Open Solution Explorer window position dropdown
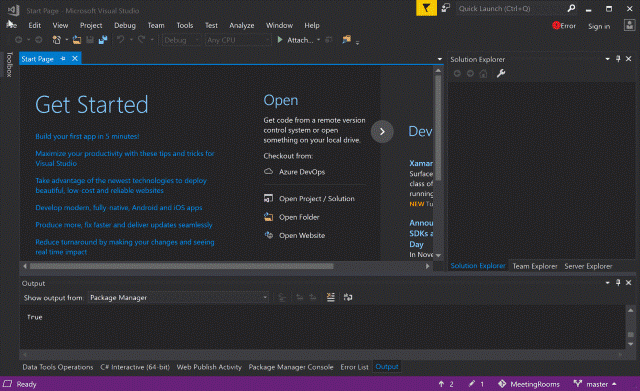Screen dimensions: 640x391 click(607, 59)
